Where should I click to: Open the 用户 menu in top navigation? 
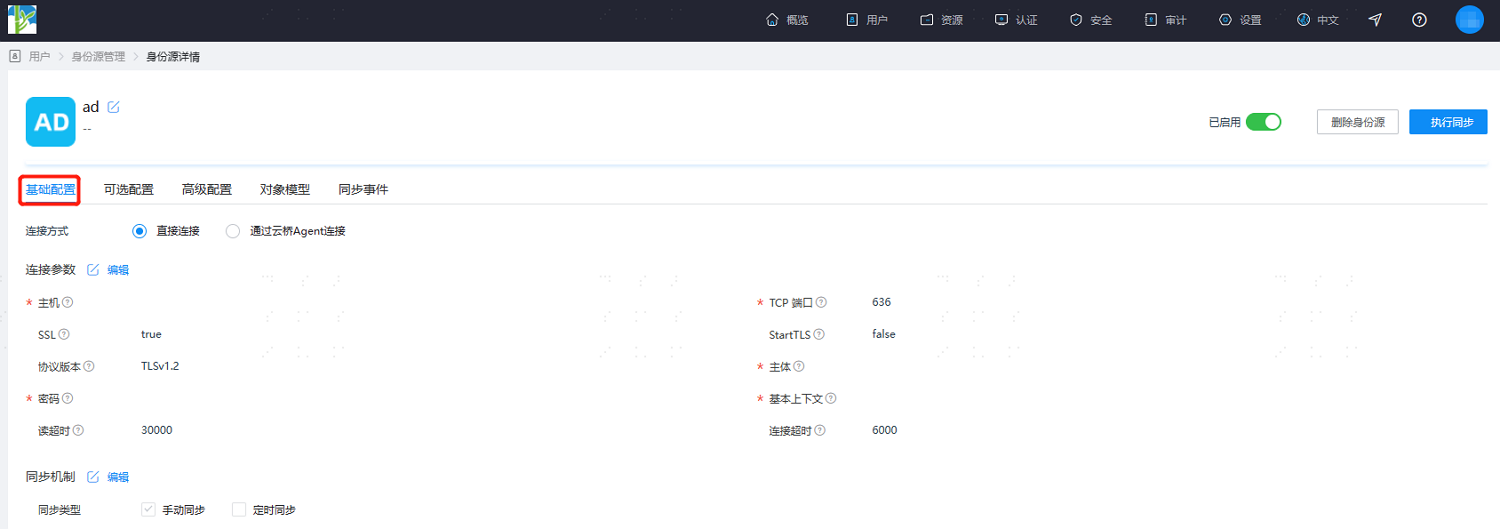867,20
